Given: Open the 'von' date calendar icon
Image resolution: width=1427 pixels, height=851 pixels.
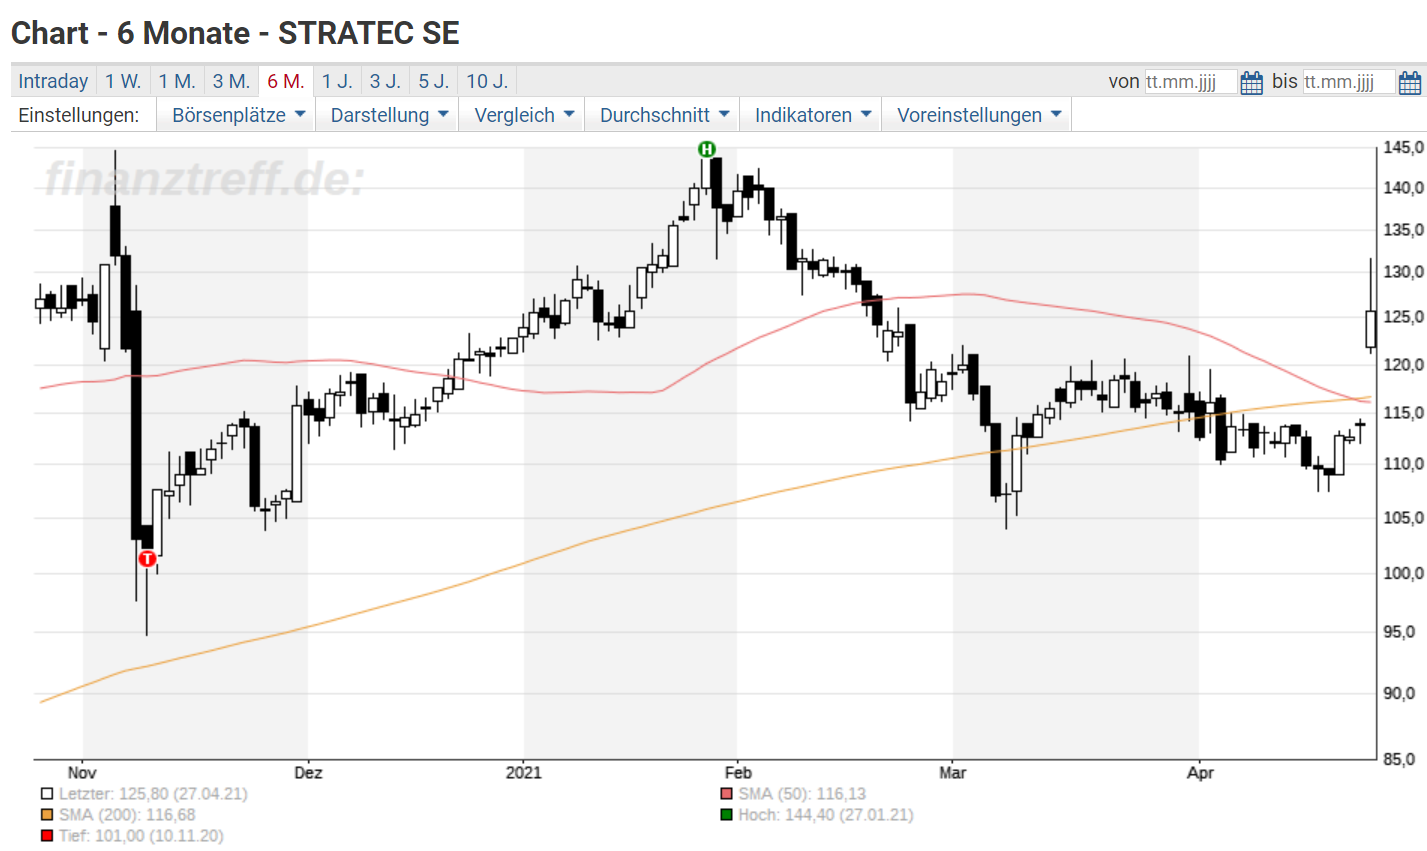Looking at the screenshot, I should (1251, 82).
